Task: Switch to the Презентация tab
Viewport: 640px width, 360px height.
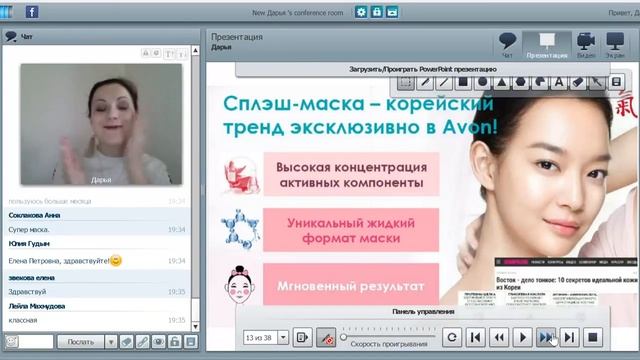Action: click(x=547, y=45)
